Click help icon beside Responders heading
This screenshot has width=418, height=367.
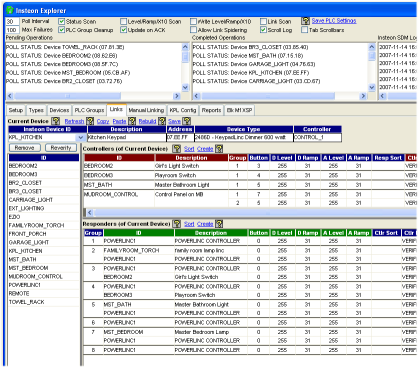point(177,224)
